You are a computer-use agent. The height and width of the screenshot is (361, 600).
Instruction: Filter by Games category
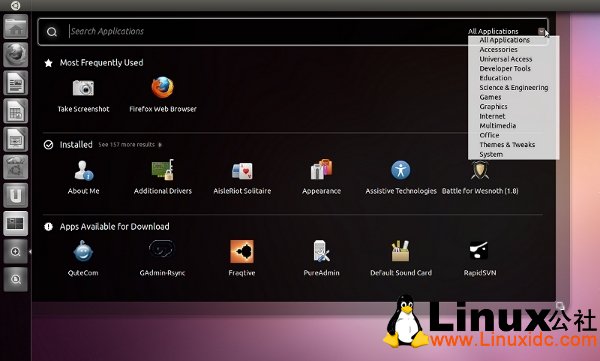click(x=490, y=97)
